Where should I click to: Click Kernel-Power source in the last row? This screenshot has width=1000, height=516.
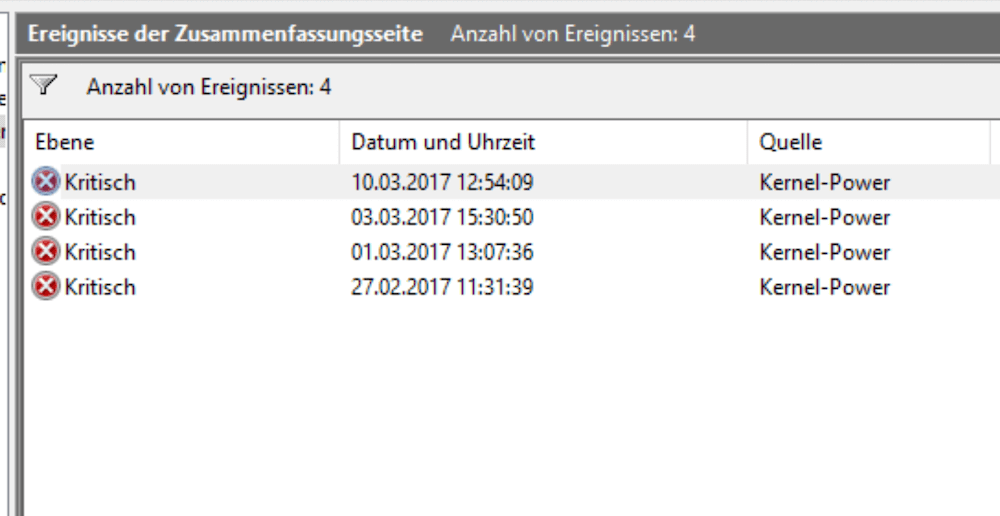coord(824,287)
